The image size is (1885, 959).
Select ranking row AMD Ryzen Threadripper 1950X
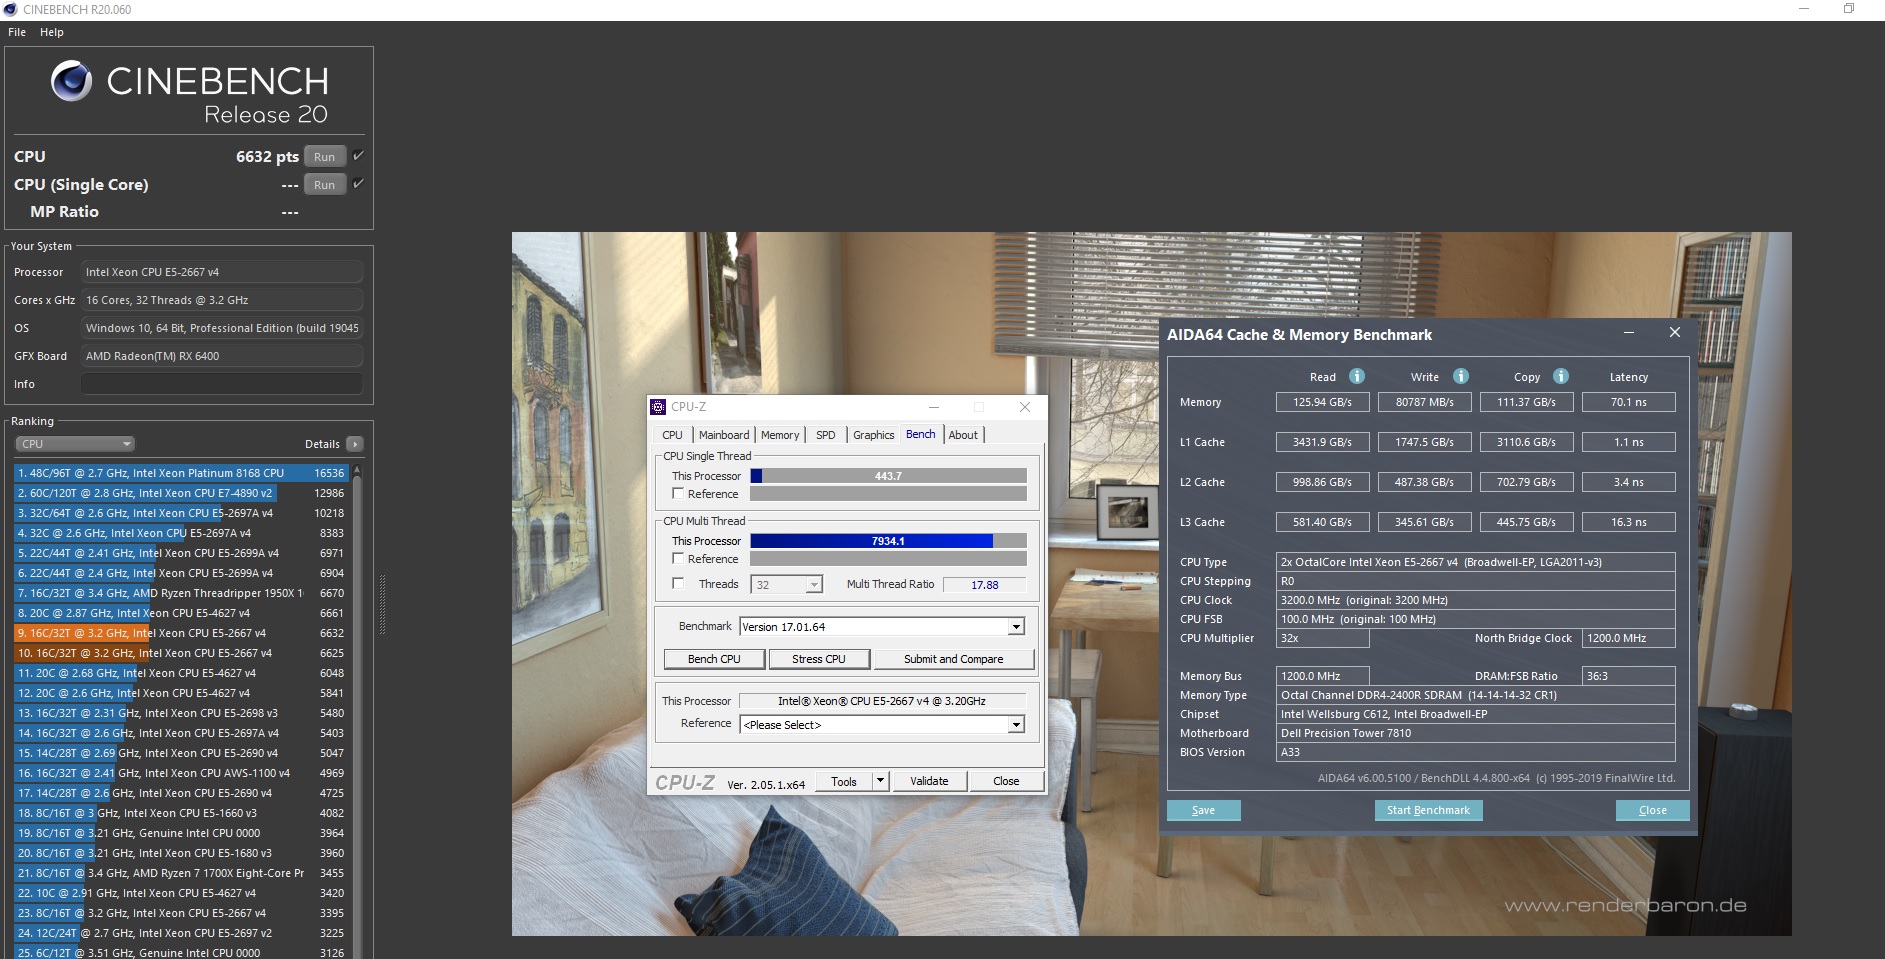coord(181,593)
